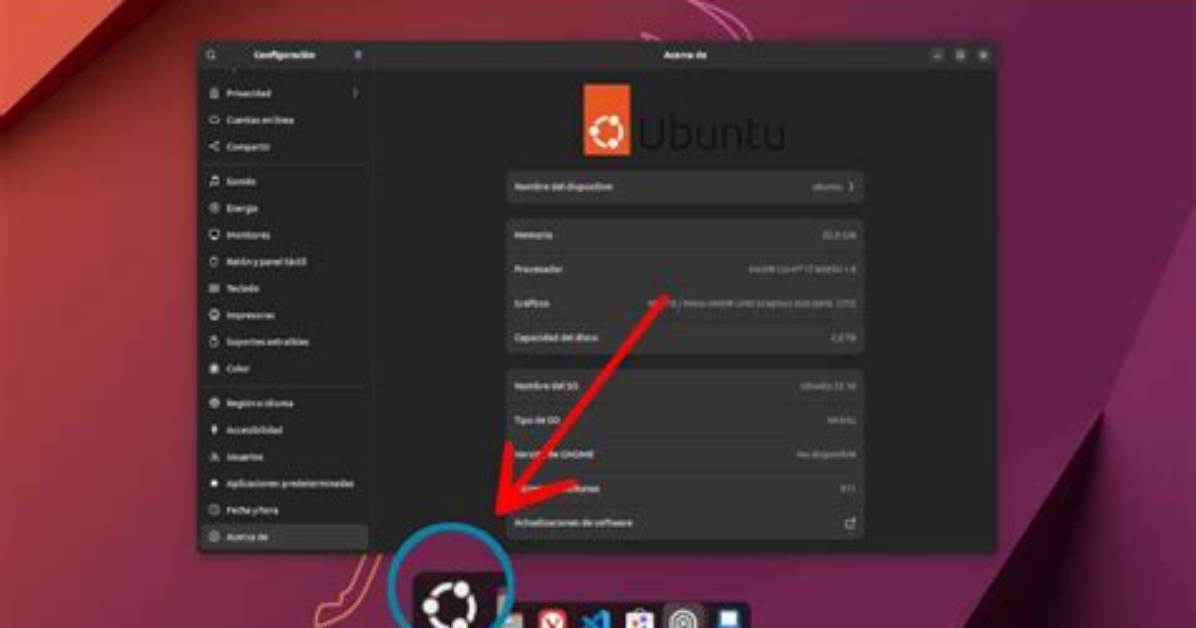Close the Configuración window
Viewport: 1196px width, 628px height.
coord(983,55)
